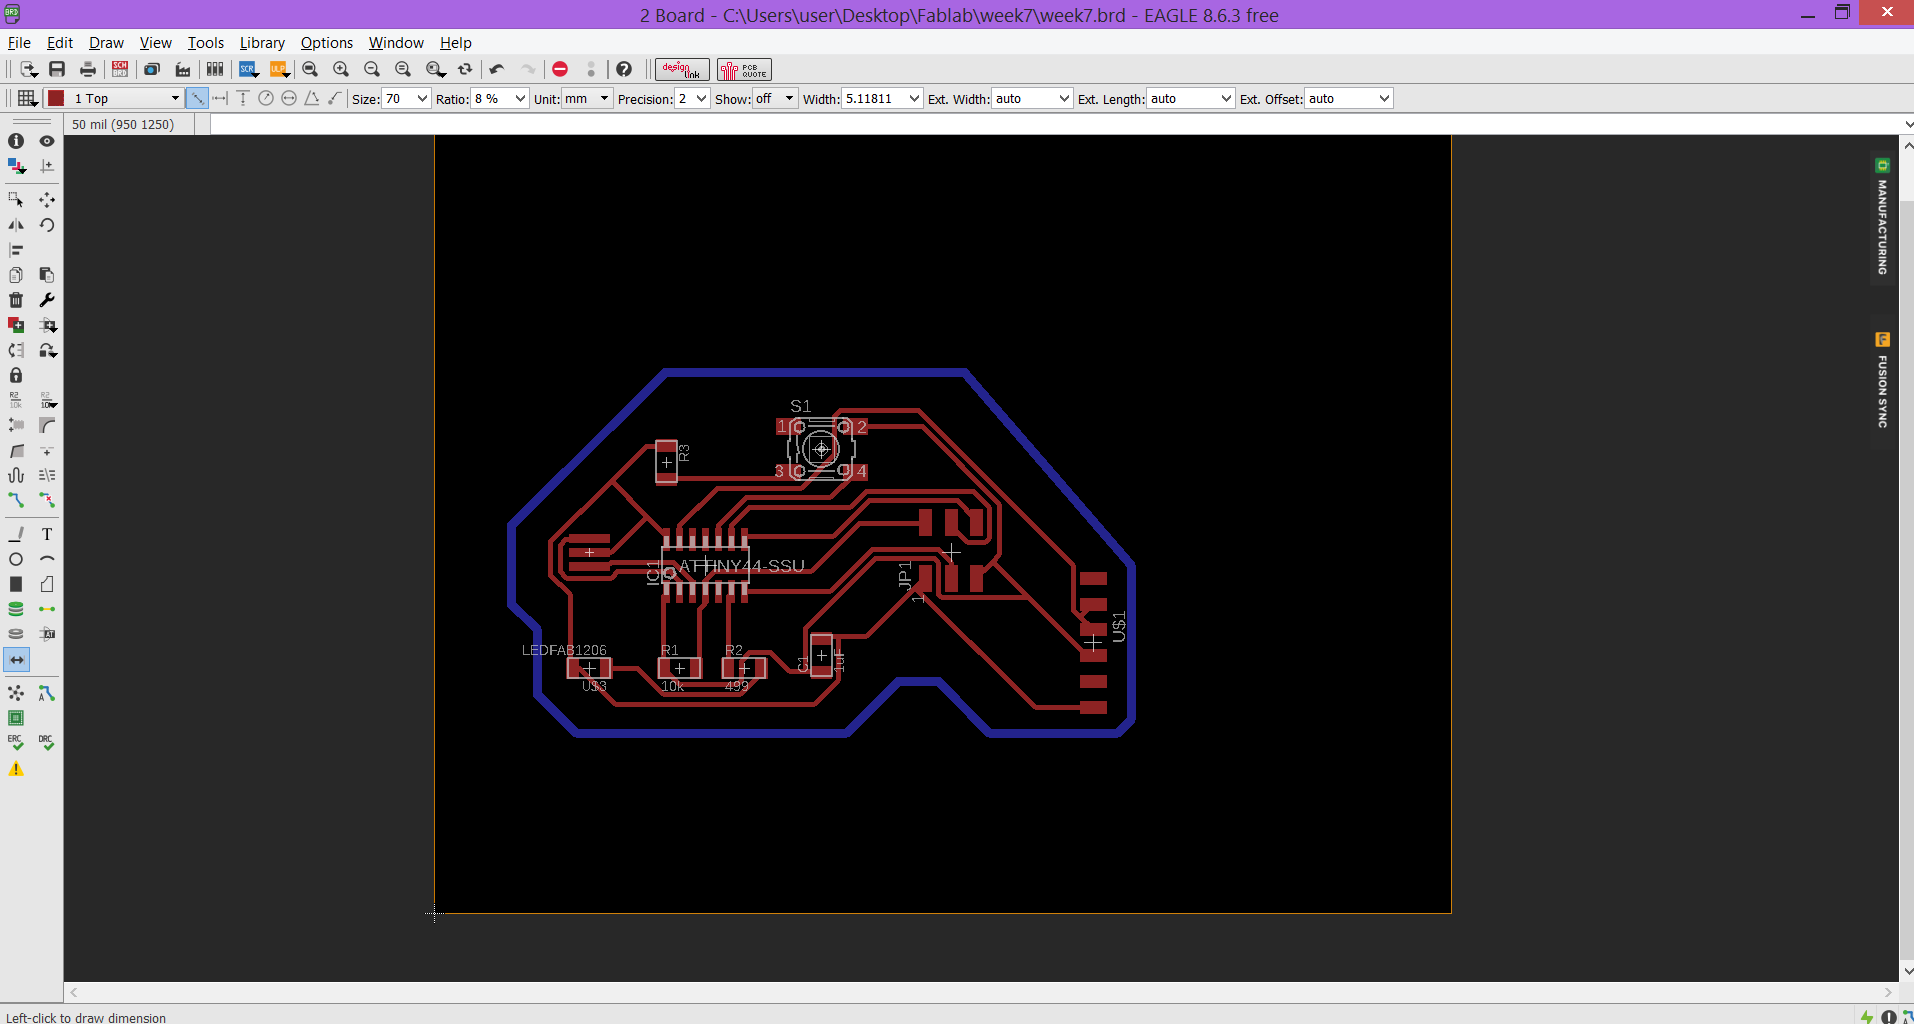
Task: Select the Move tool with four arrows
Action: pos(46,200)
